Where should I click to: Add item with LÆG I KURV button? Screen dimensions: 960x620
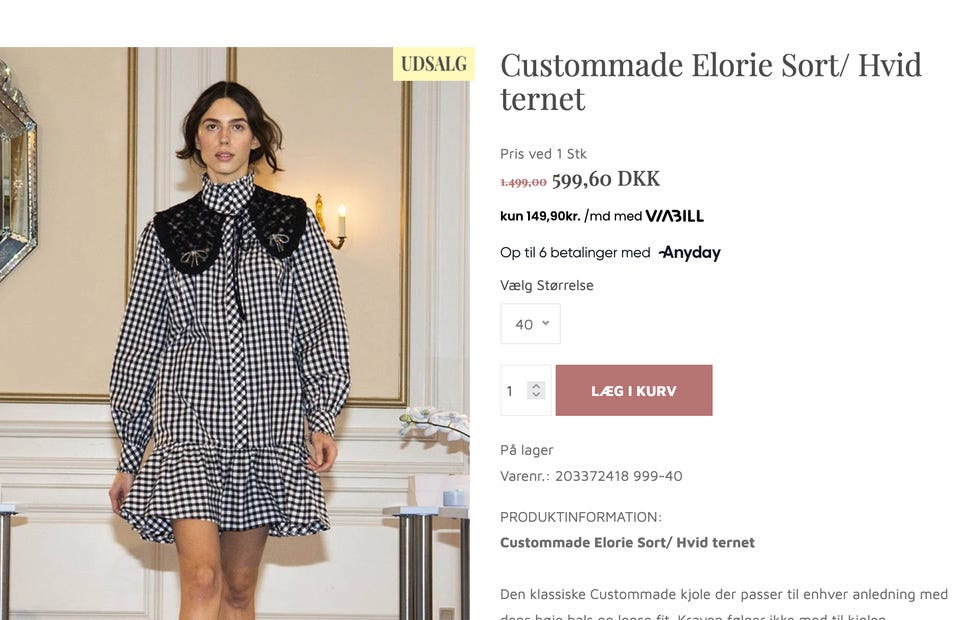634,390
